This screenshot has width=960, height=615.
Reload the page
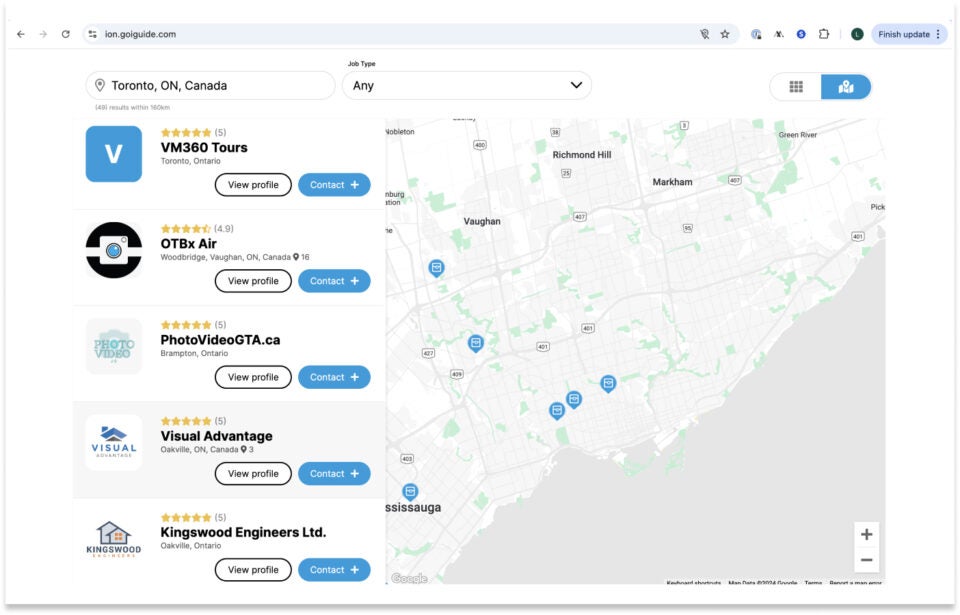click(66, 34)
